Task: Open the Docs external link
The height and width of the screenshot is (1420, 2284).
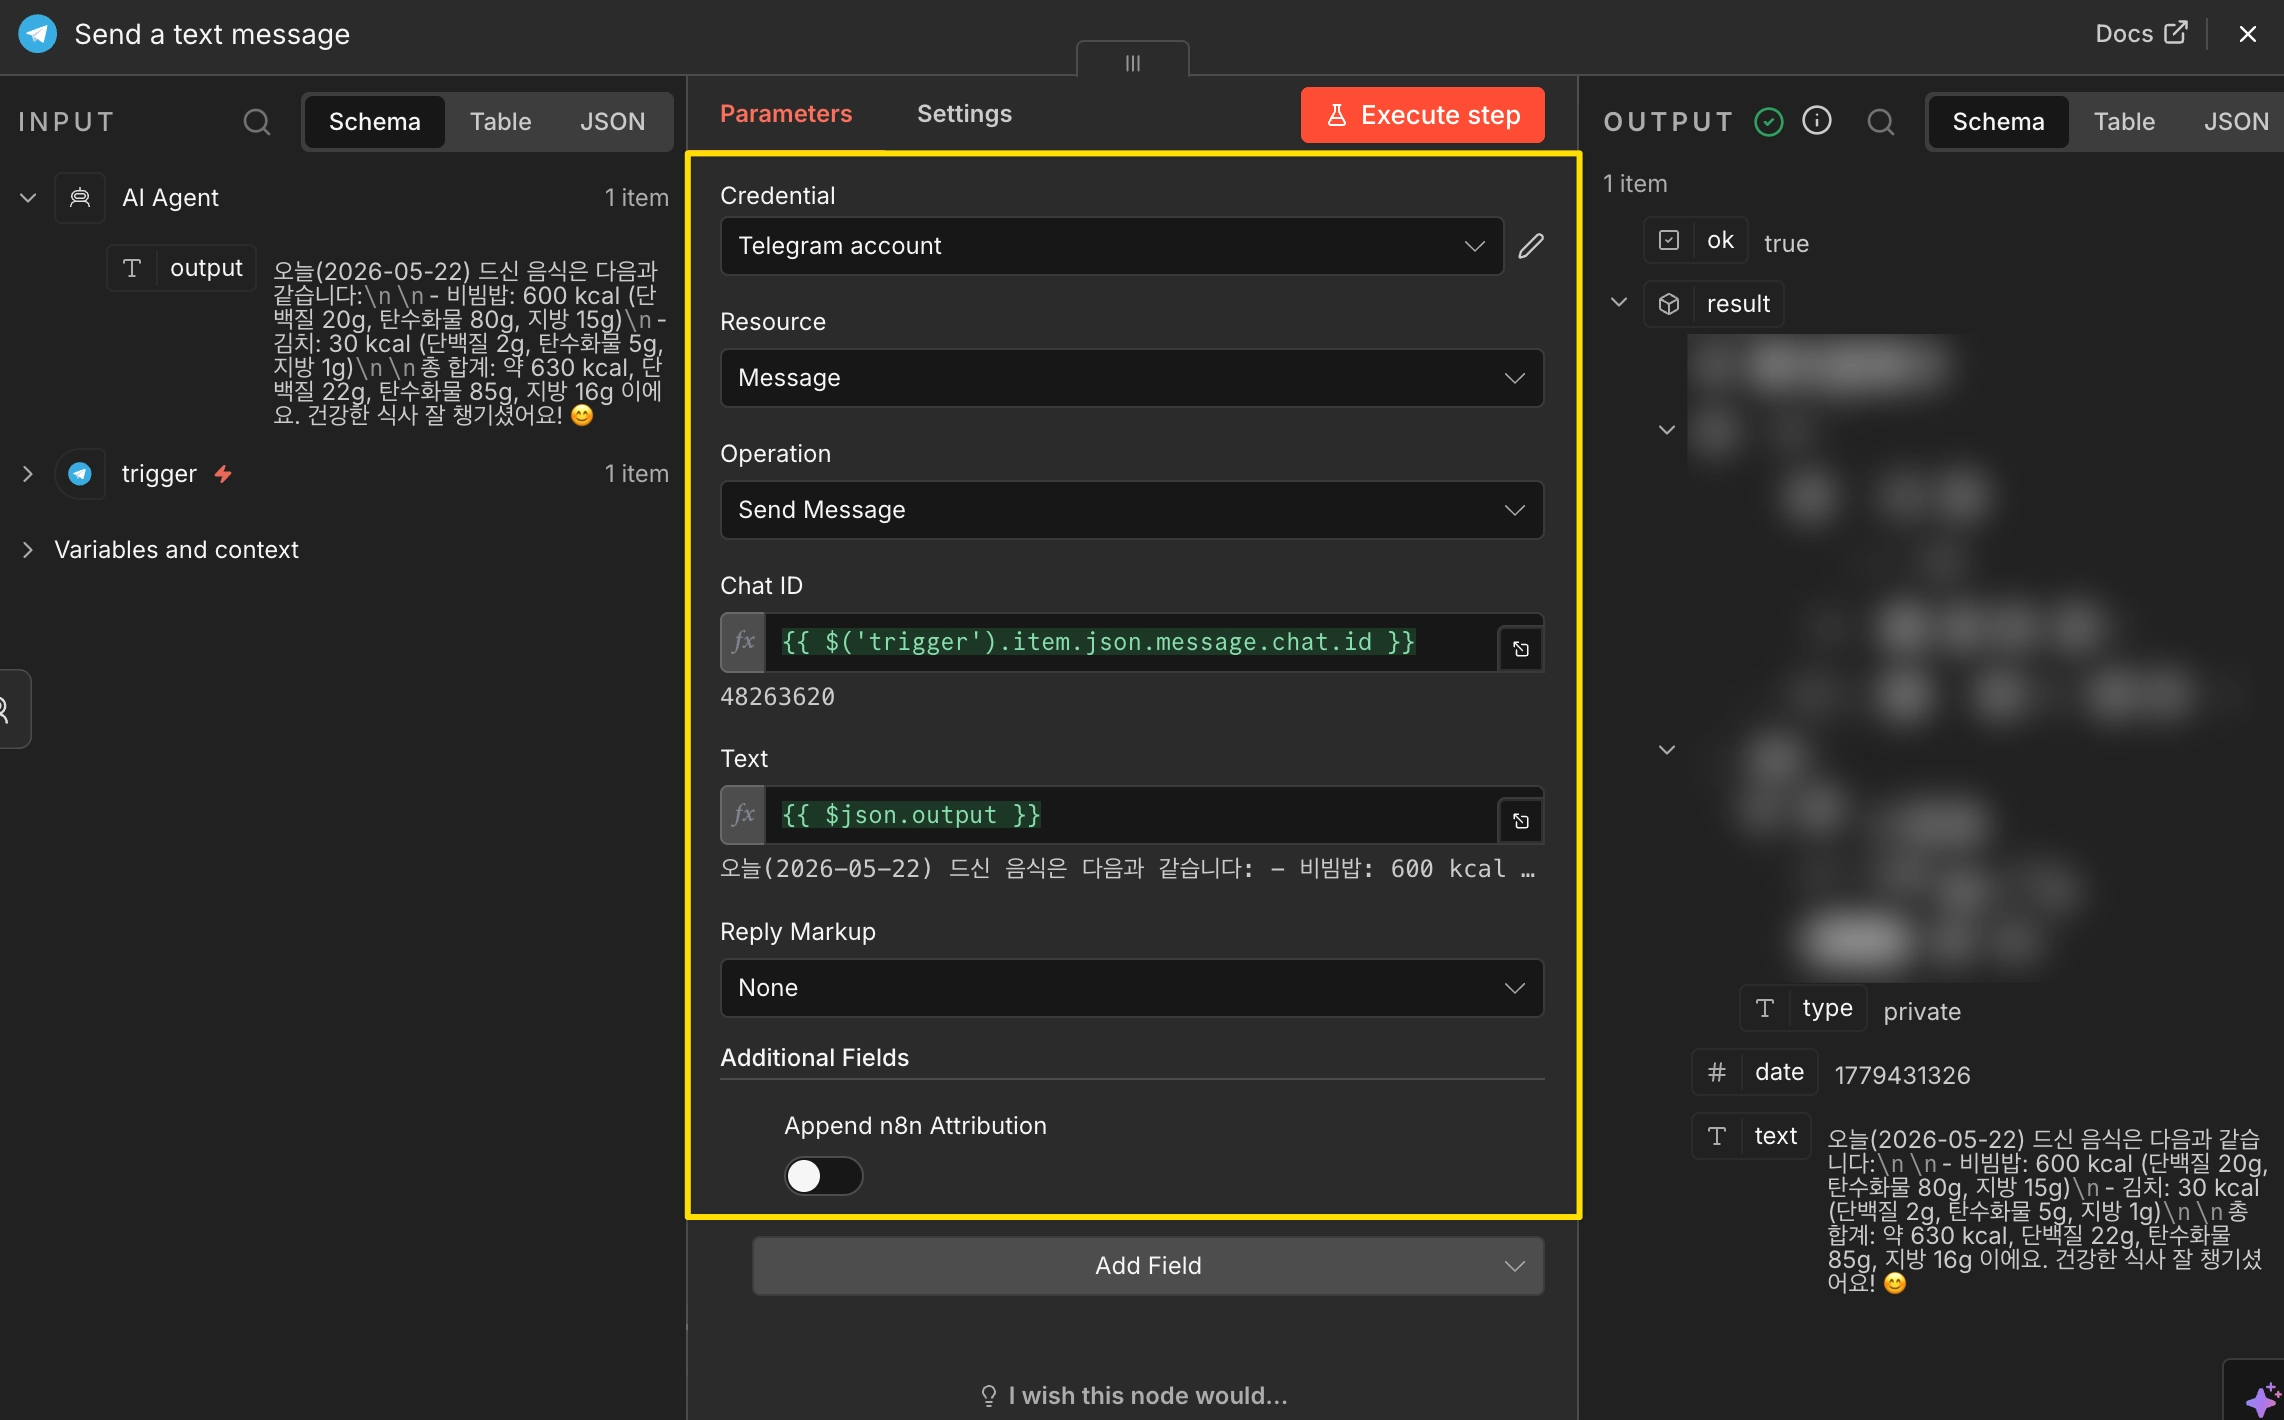Action: point(2141,34)
